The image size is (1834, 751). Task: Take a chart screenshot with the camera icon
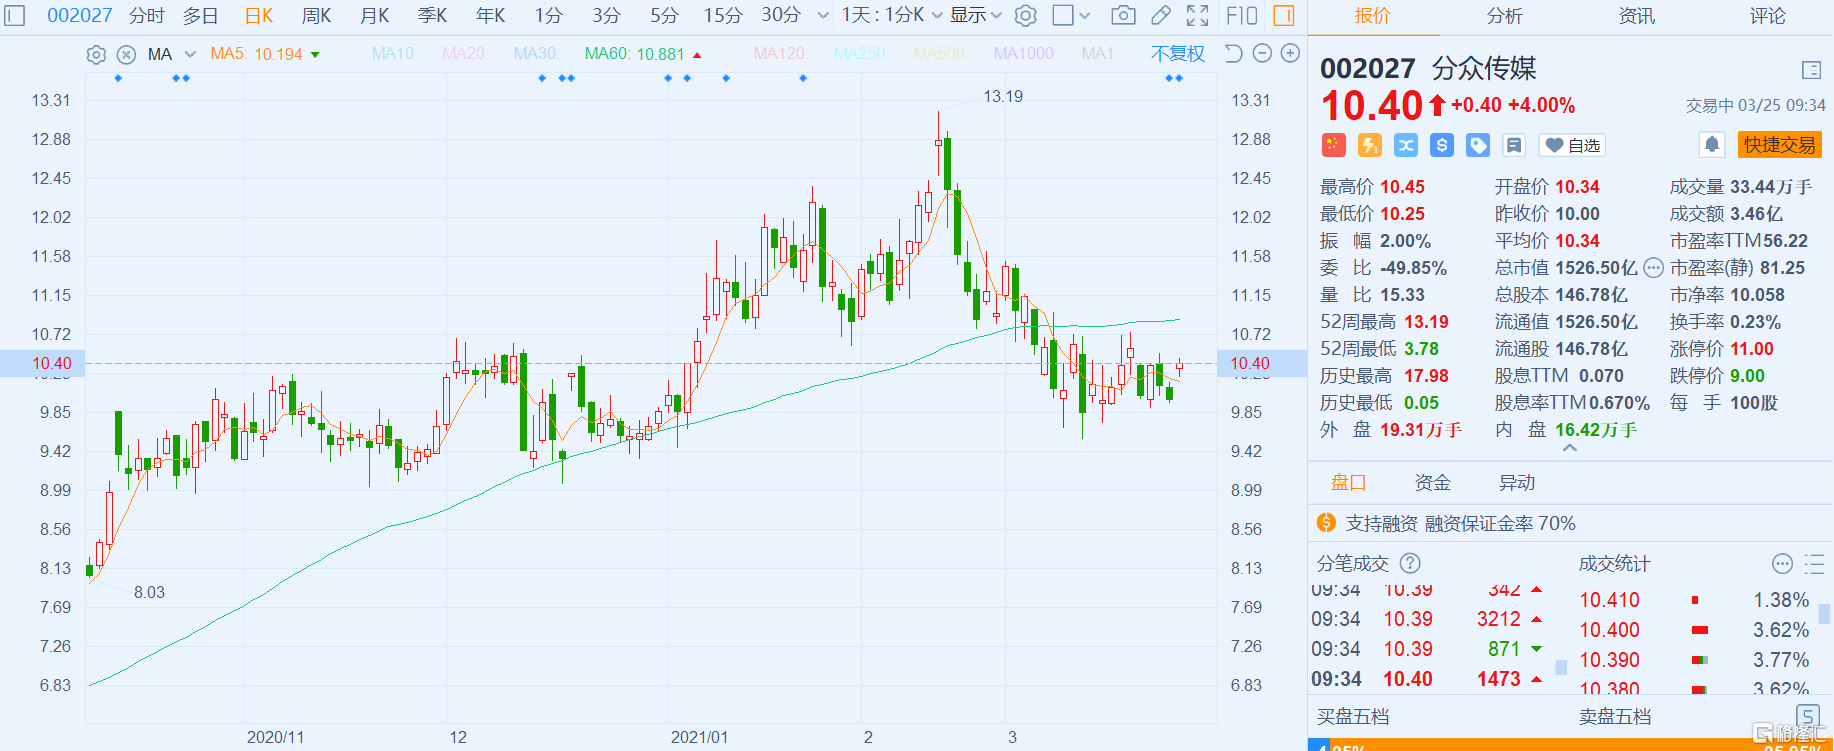[1123, 15]
